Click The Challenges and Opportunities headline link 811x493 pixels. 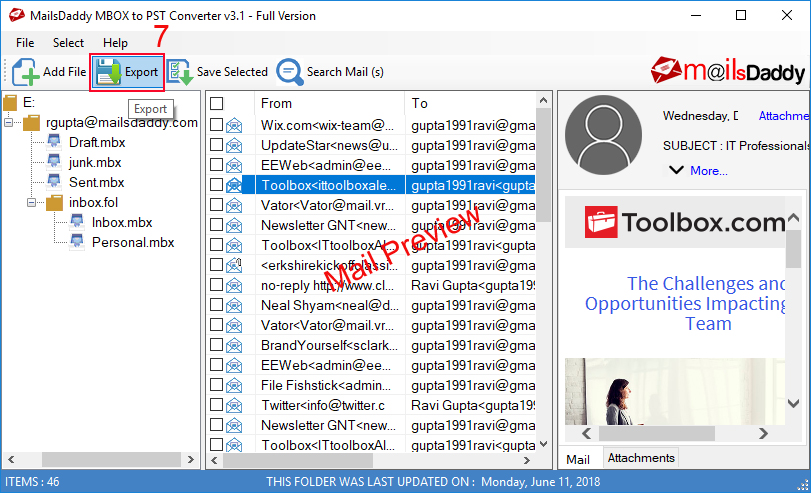coord(685,304)
